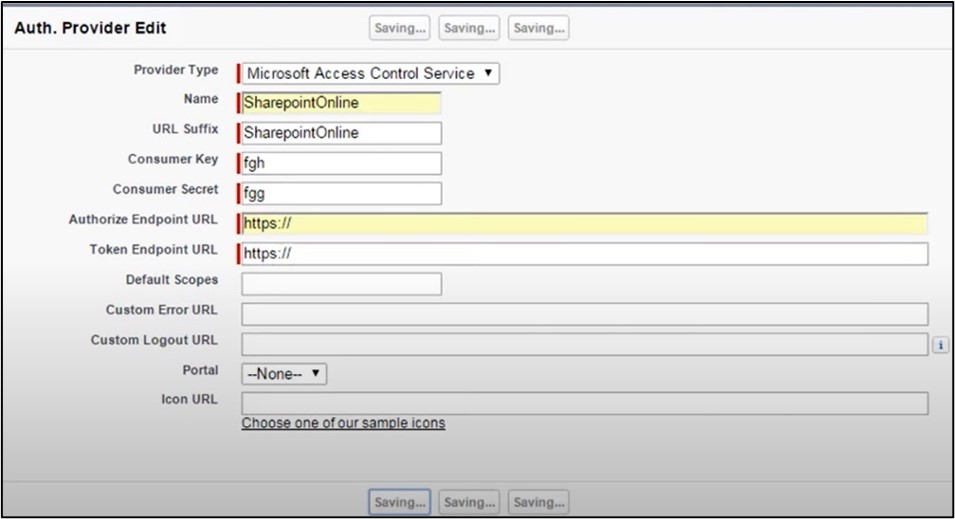This screenshot has width=955, height=519.
Task: Click the Name input field
Action: point(341,103)
